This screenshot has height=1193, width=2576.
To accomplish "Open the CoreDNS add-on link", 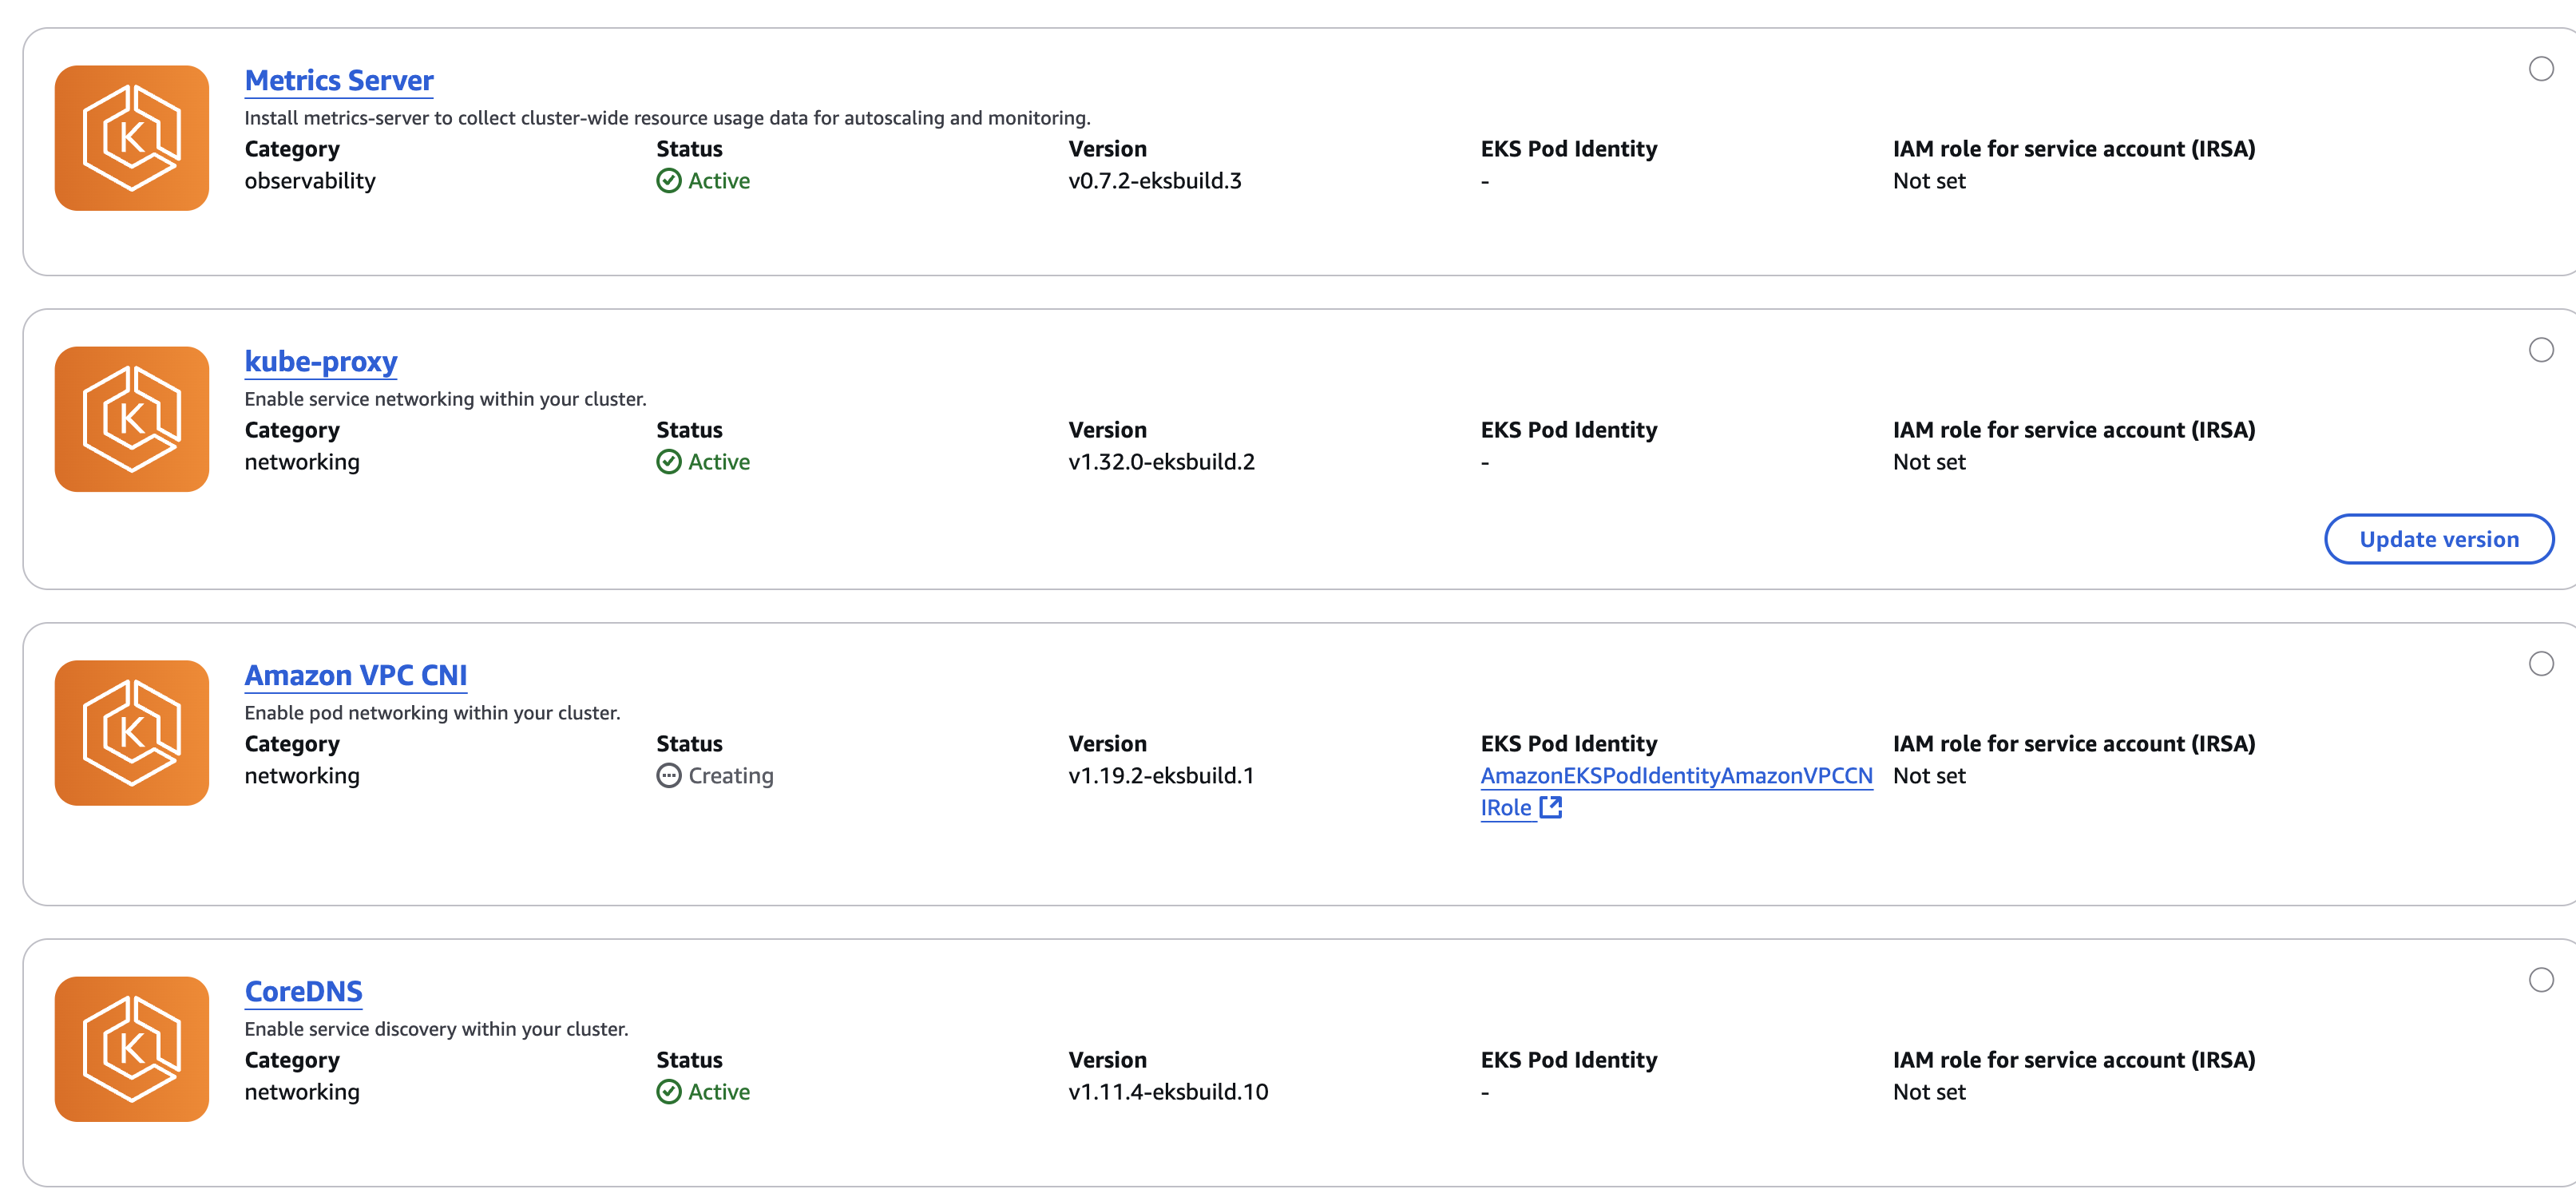I will [x=304, y=991].
